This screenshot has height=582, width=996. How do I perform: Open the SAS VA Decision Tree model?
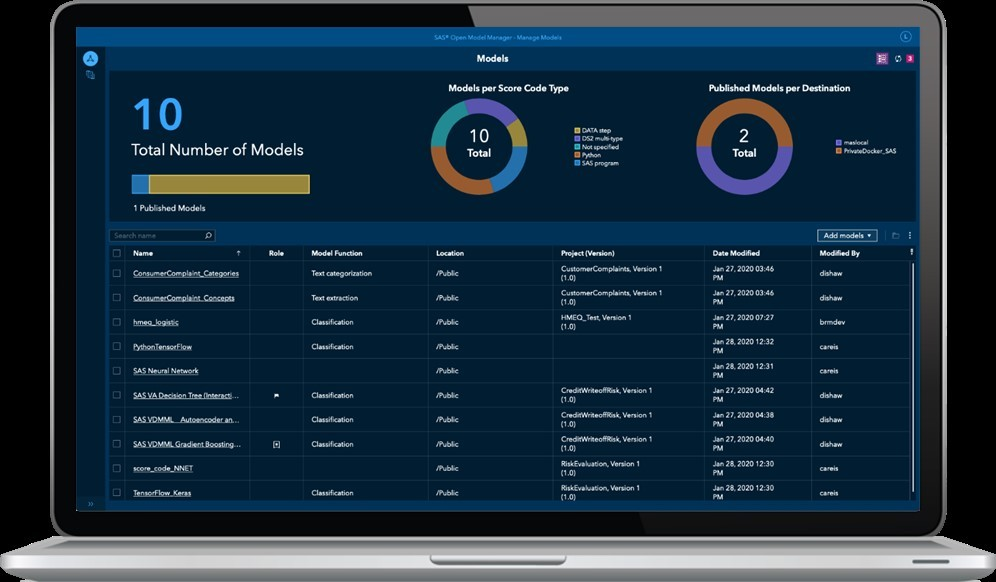[186, 395]
